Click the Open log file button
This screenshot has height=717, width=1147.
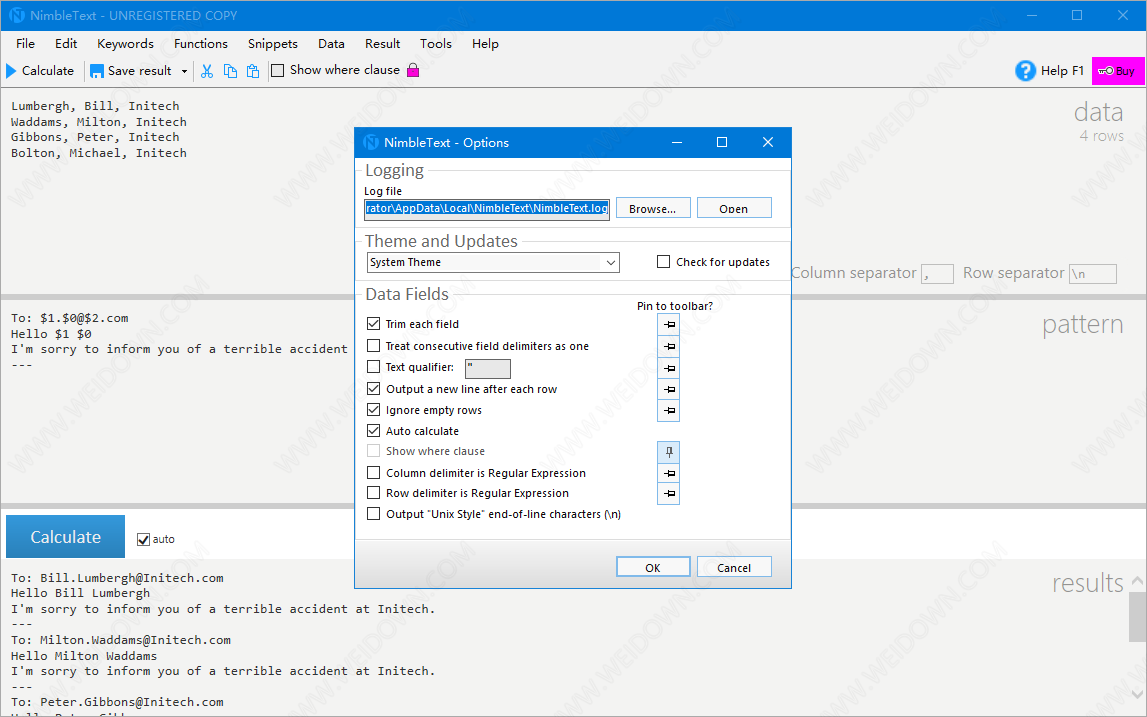pyautogui.click(x=734, y=209)
